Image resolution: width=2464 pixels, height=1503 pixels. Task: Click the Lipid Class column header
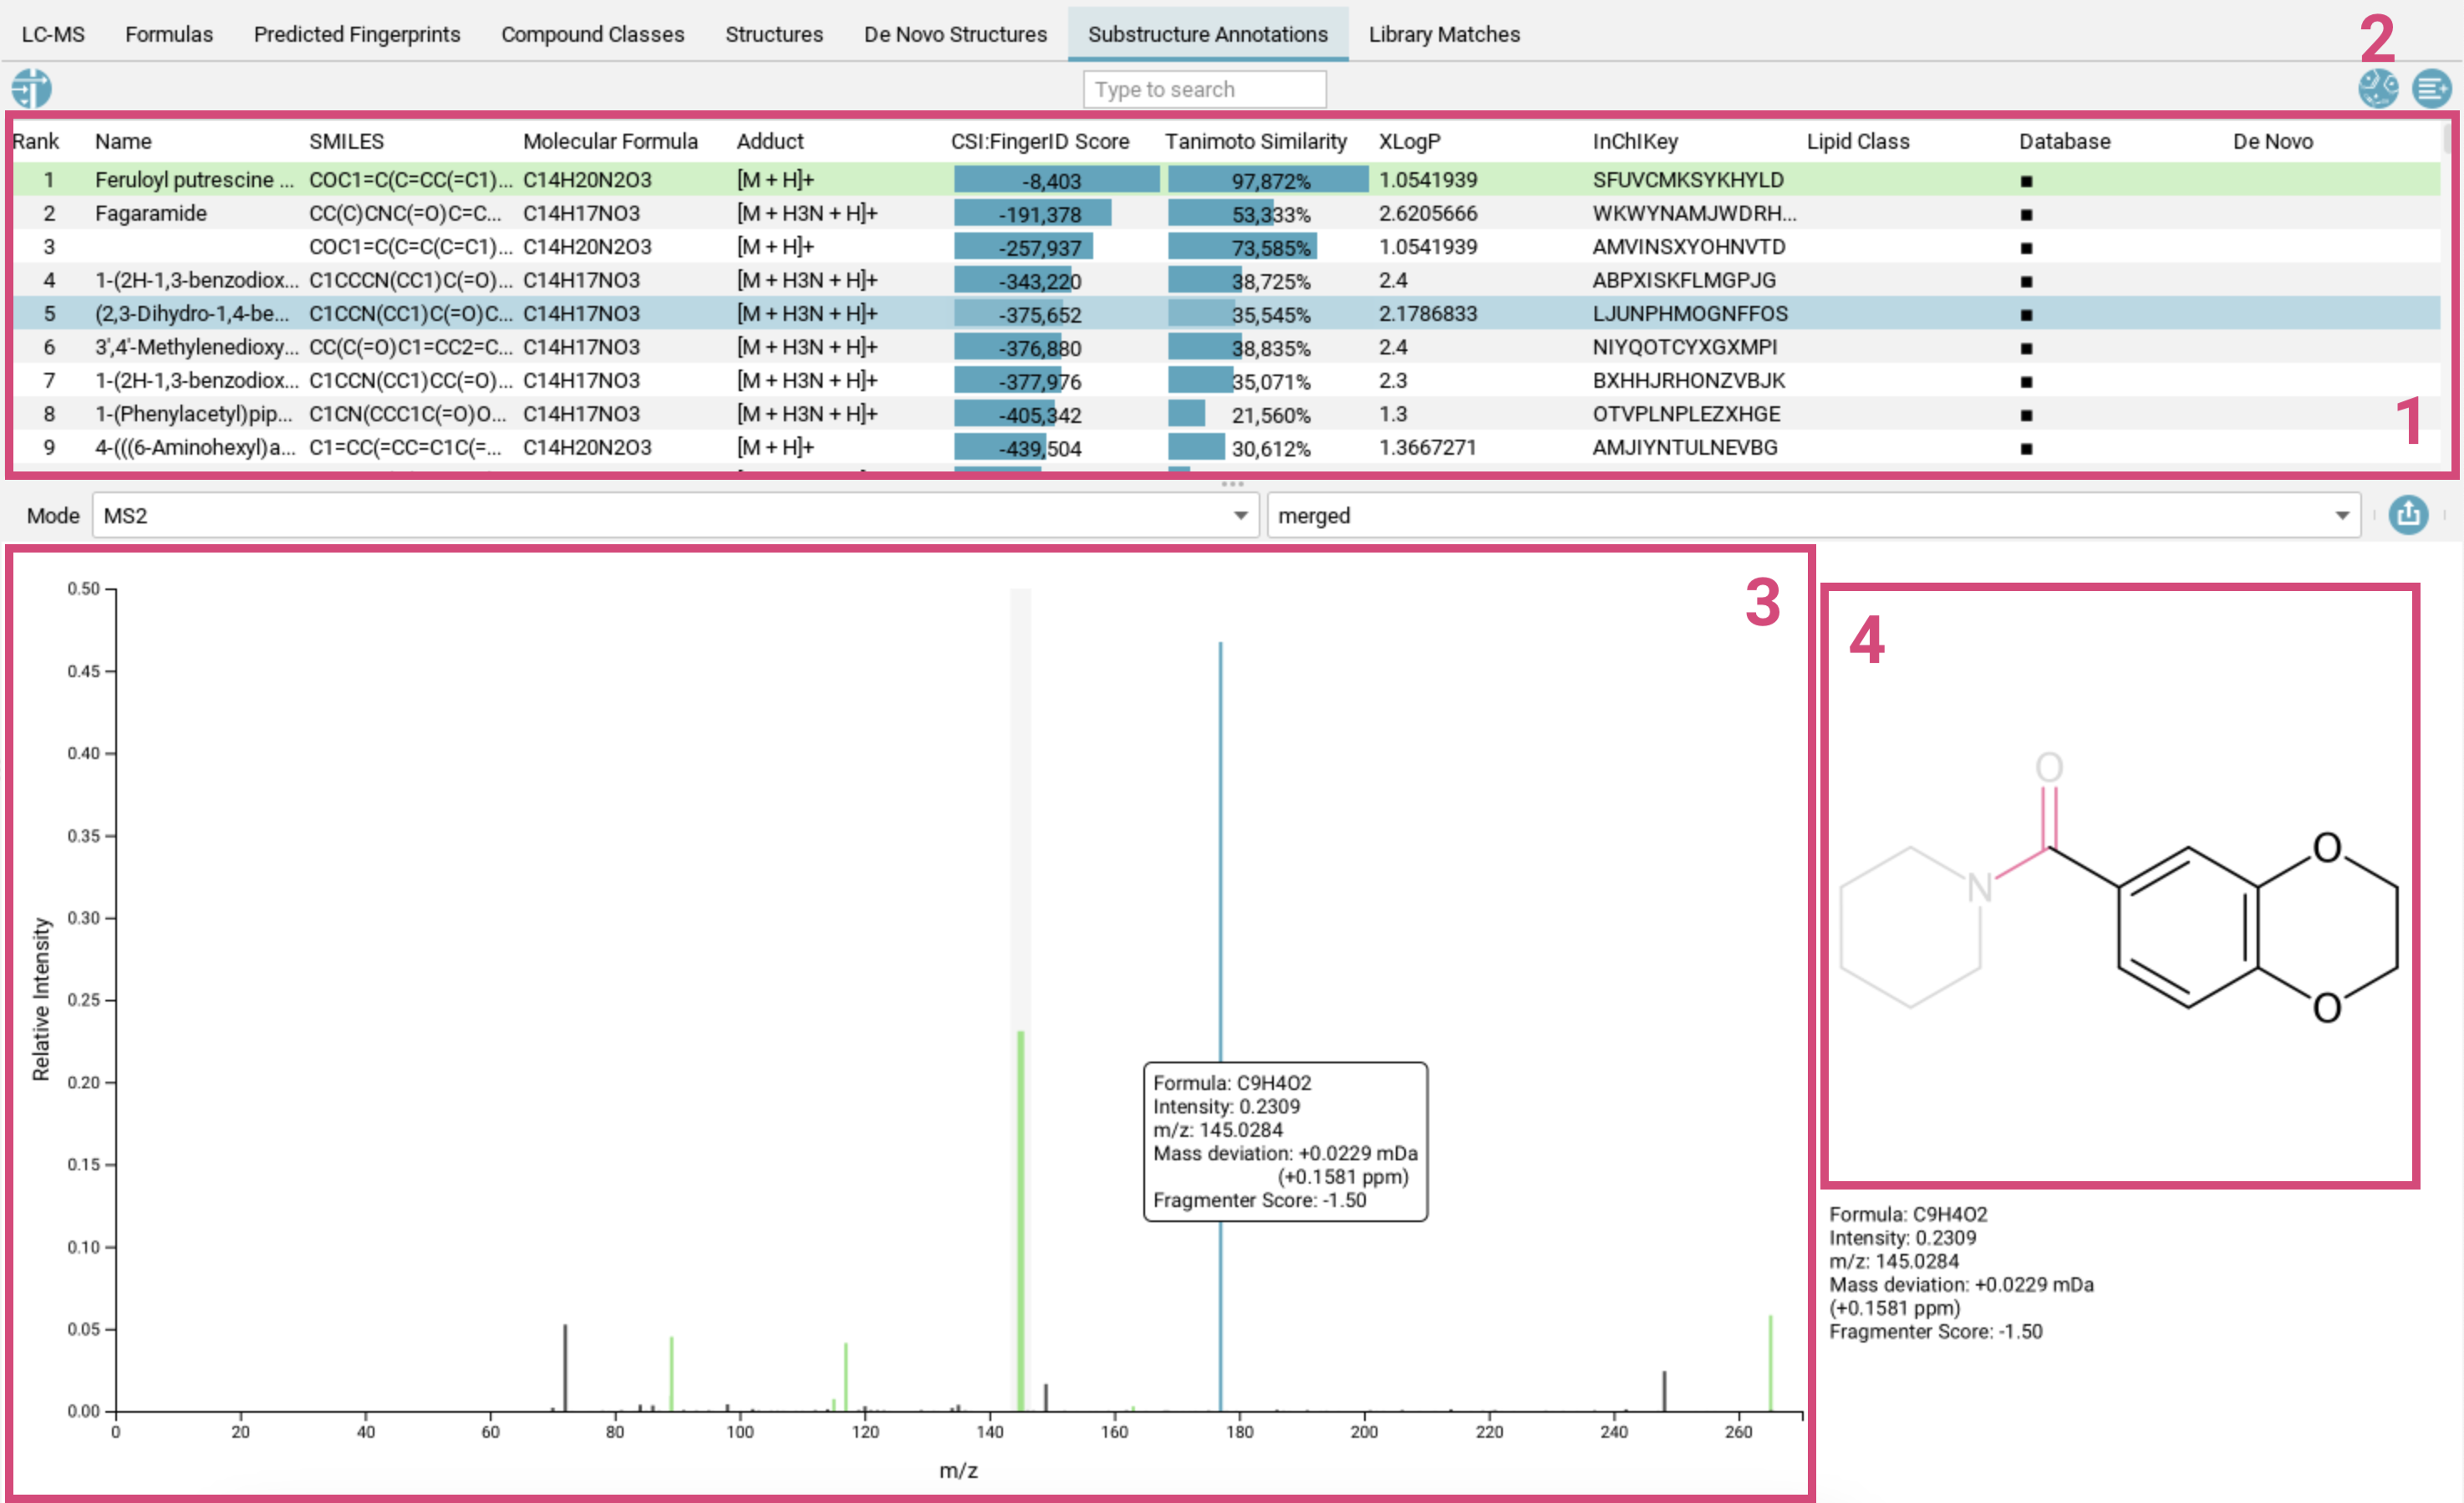tap(1858, 141)
